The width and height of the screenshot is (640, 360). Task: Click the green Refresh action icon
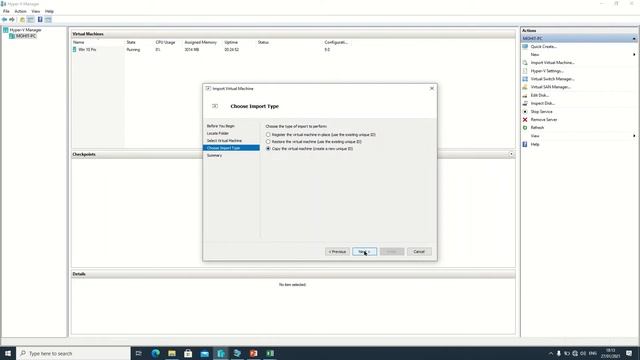pos(525,128)
